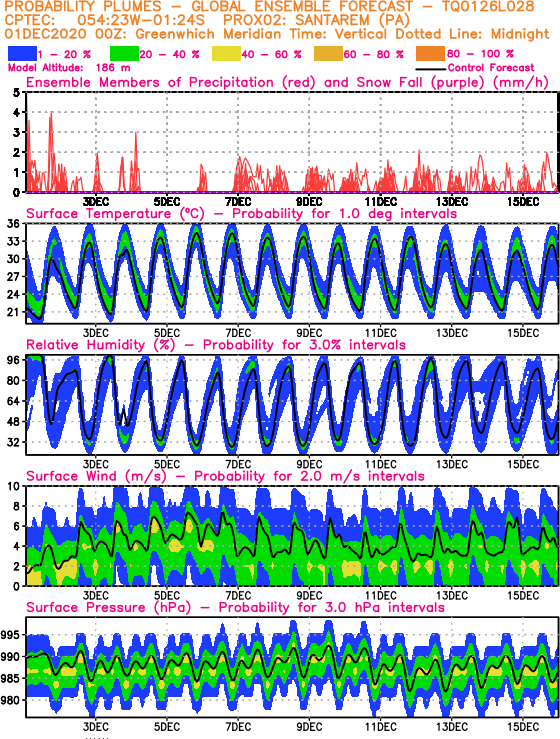Viewport: 560px width, 739px height.
Task: Click the Model Altitude 186 m text
Action: click(69, 68)
